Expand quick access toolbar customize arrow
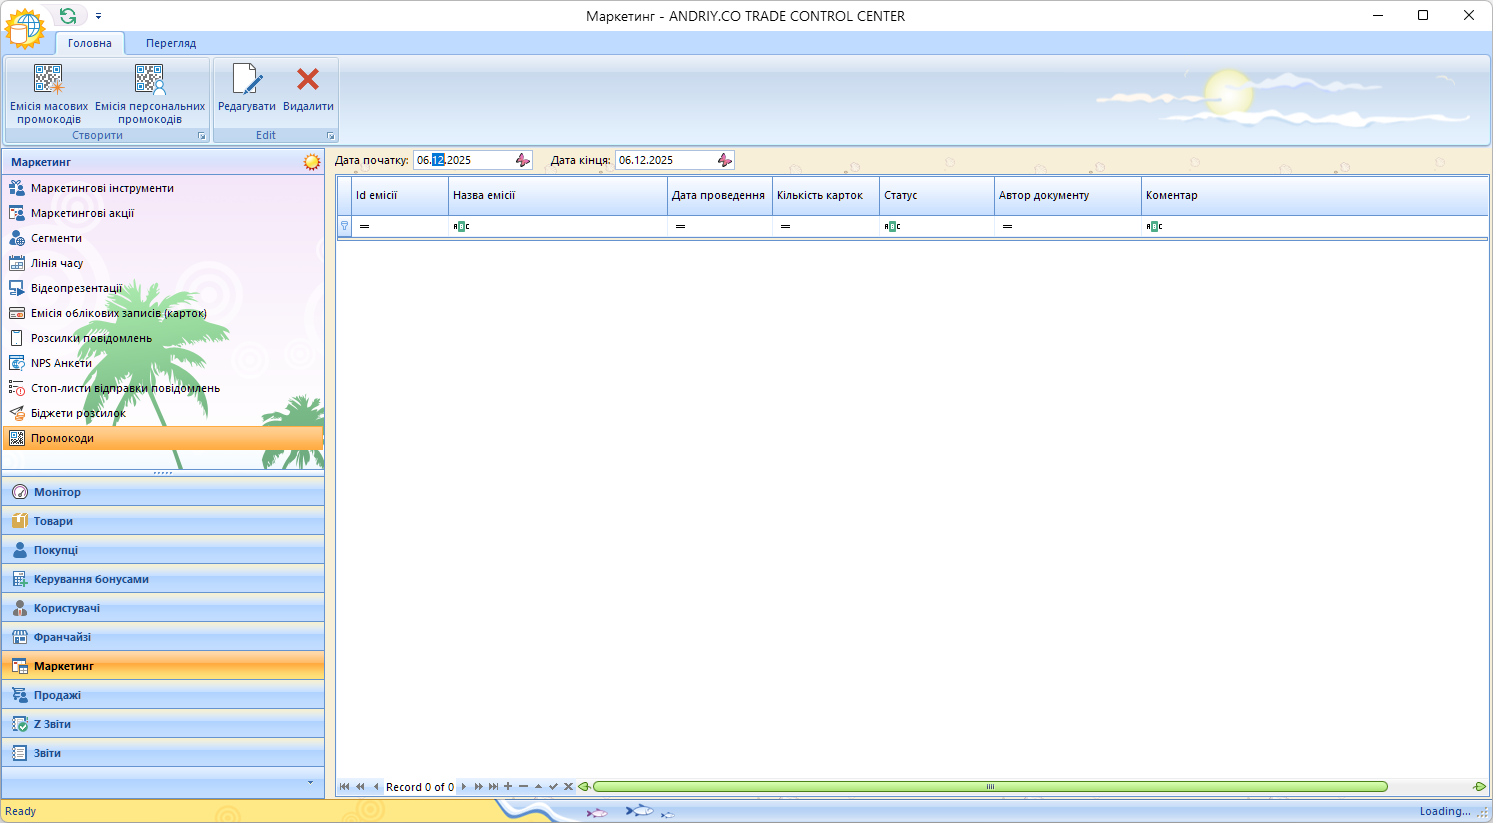Viewport: 1493px width, 823px height. pos(98,17)
